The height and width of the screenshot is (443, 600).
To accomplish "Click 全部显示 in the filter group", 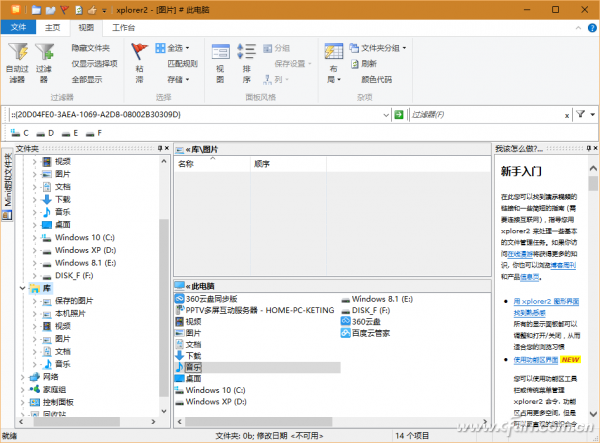I will [x=87, y=79].
